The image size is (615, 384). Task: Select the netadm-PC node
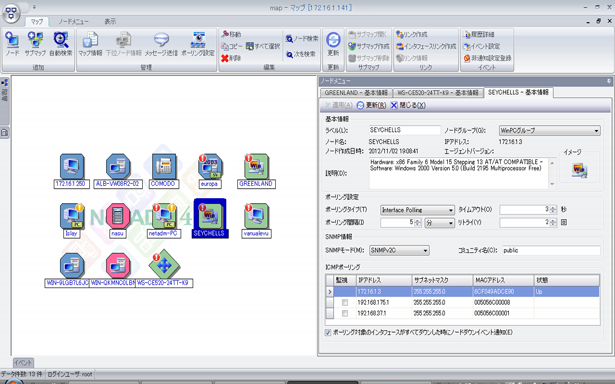(x=164, y=216)
